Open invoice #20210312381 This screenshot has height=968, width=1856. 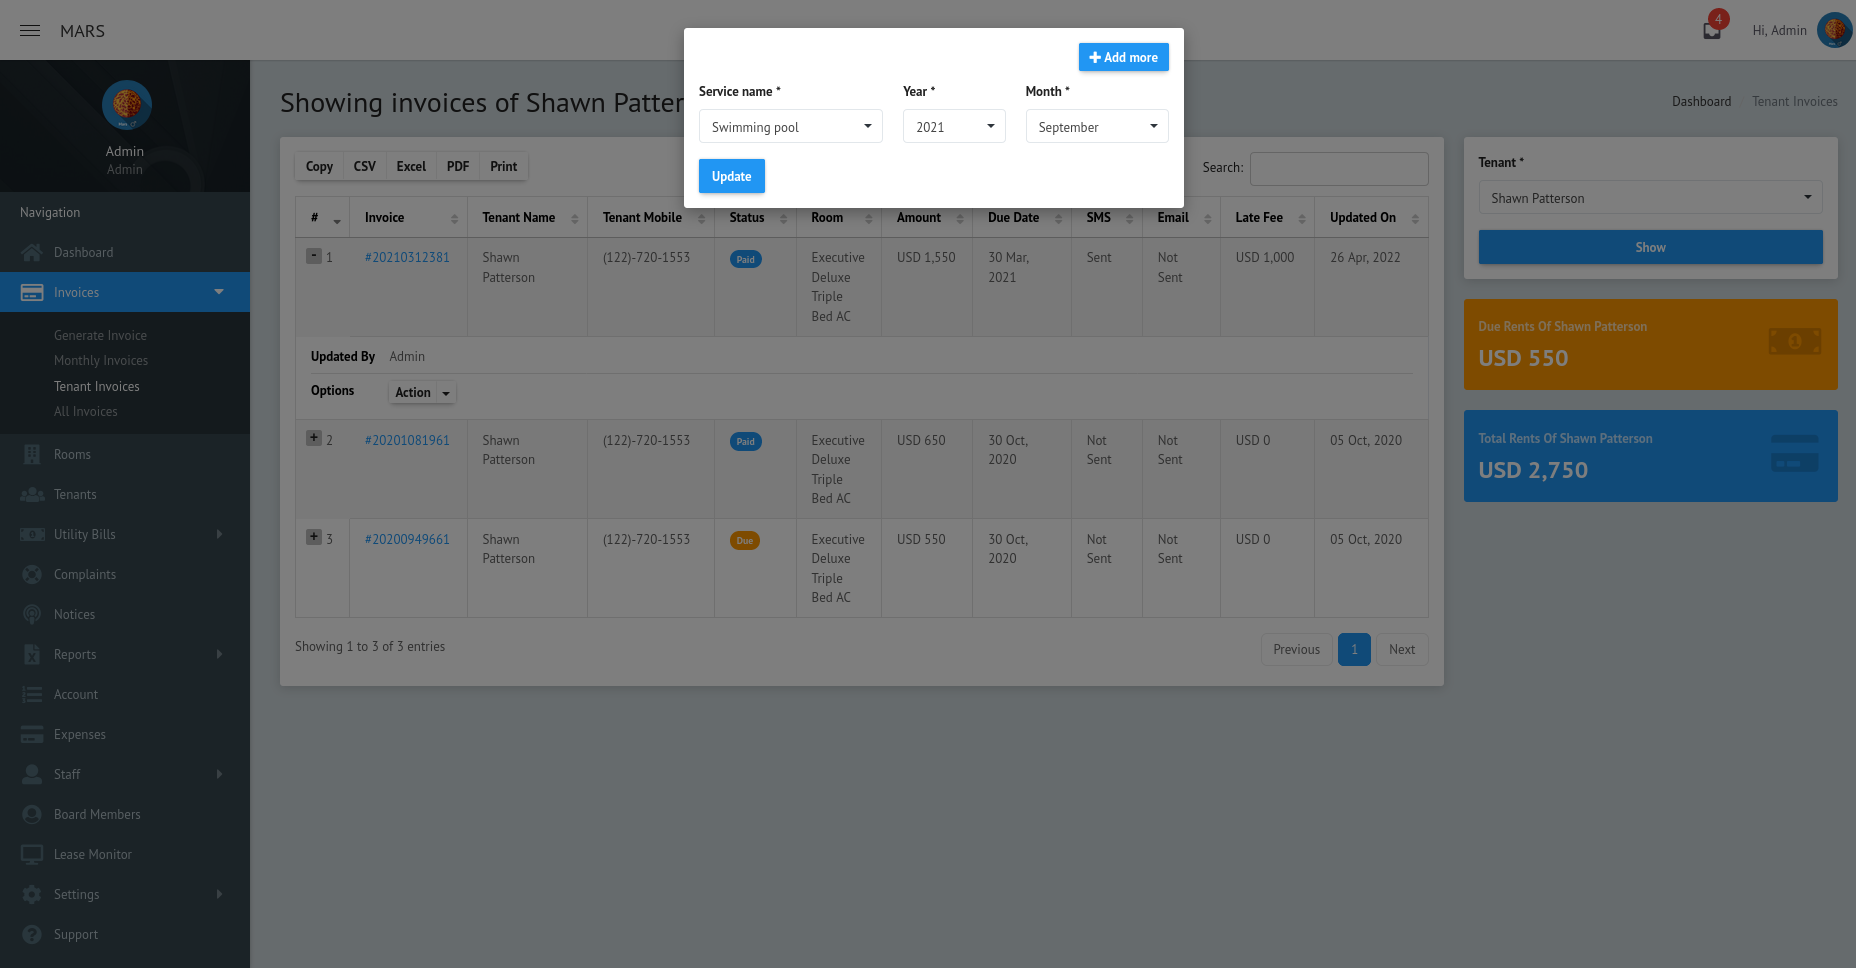point(406,257)
